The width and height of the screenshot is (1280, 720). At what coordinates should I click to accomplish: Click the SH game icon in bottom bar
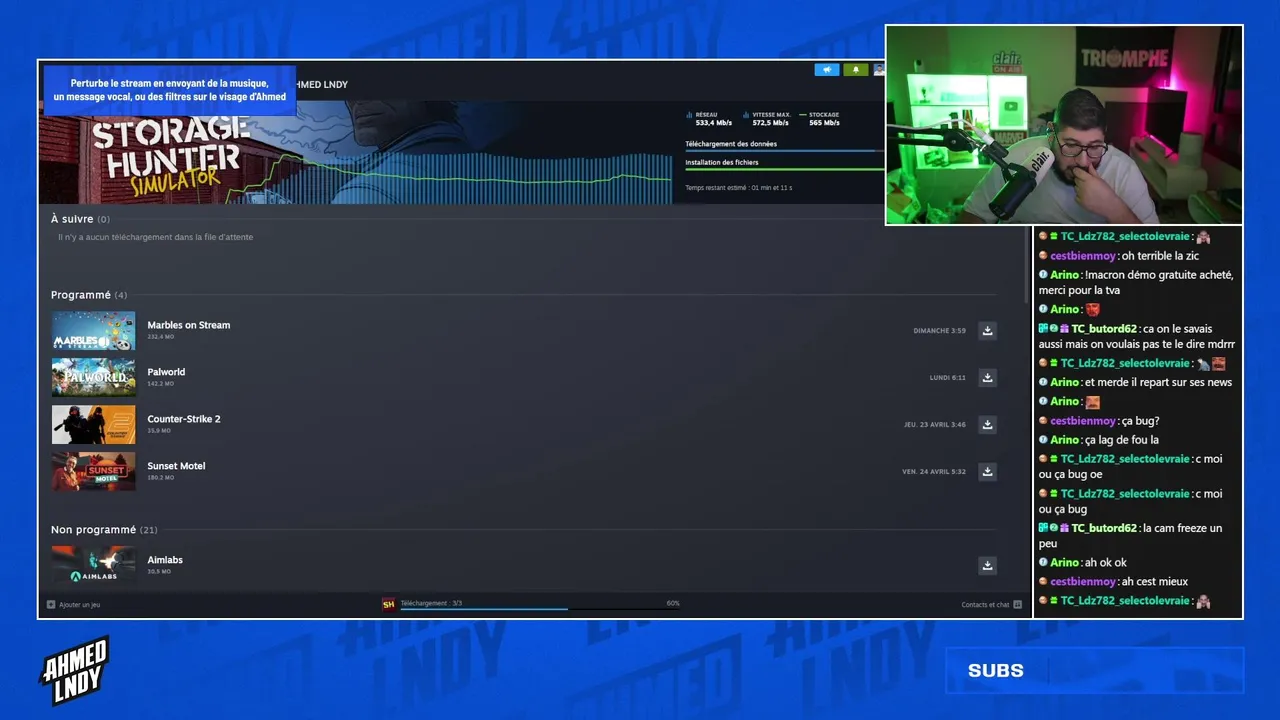388,604
